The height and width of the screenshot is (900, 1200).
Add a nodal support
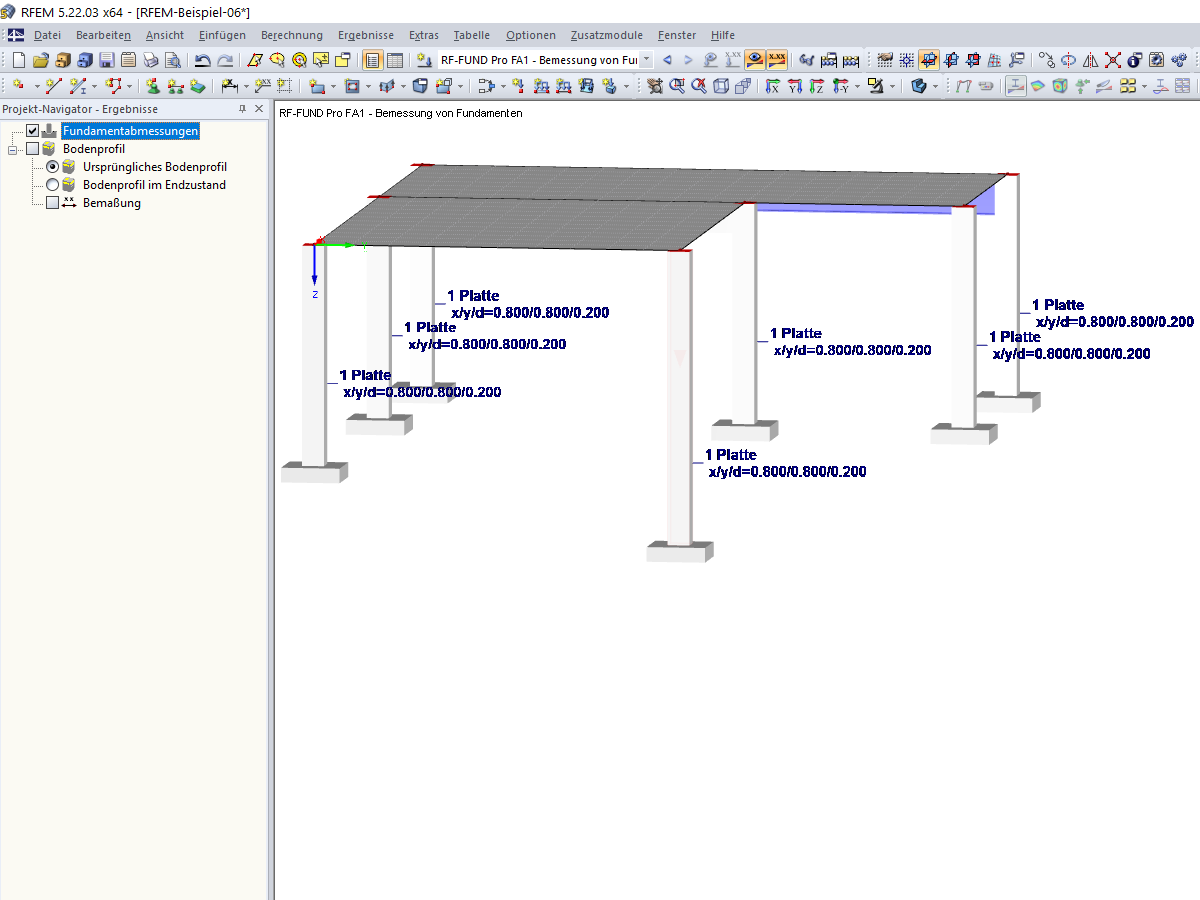[x=151, y=86]
